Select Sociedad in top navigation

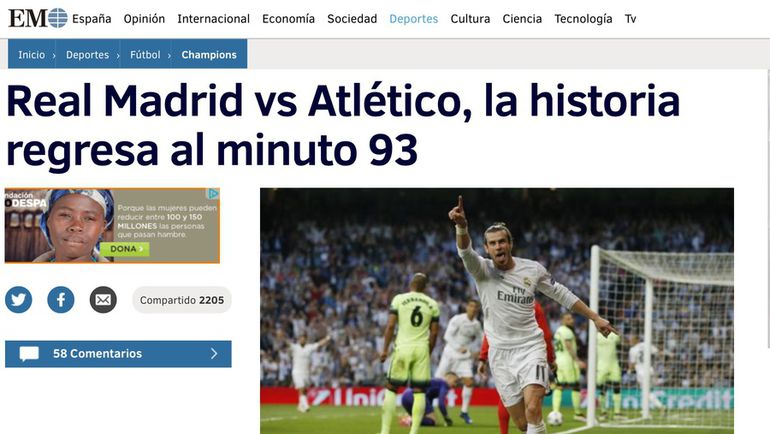352,19
